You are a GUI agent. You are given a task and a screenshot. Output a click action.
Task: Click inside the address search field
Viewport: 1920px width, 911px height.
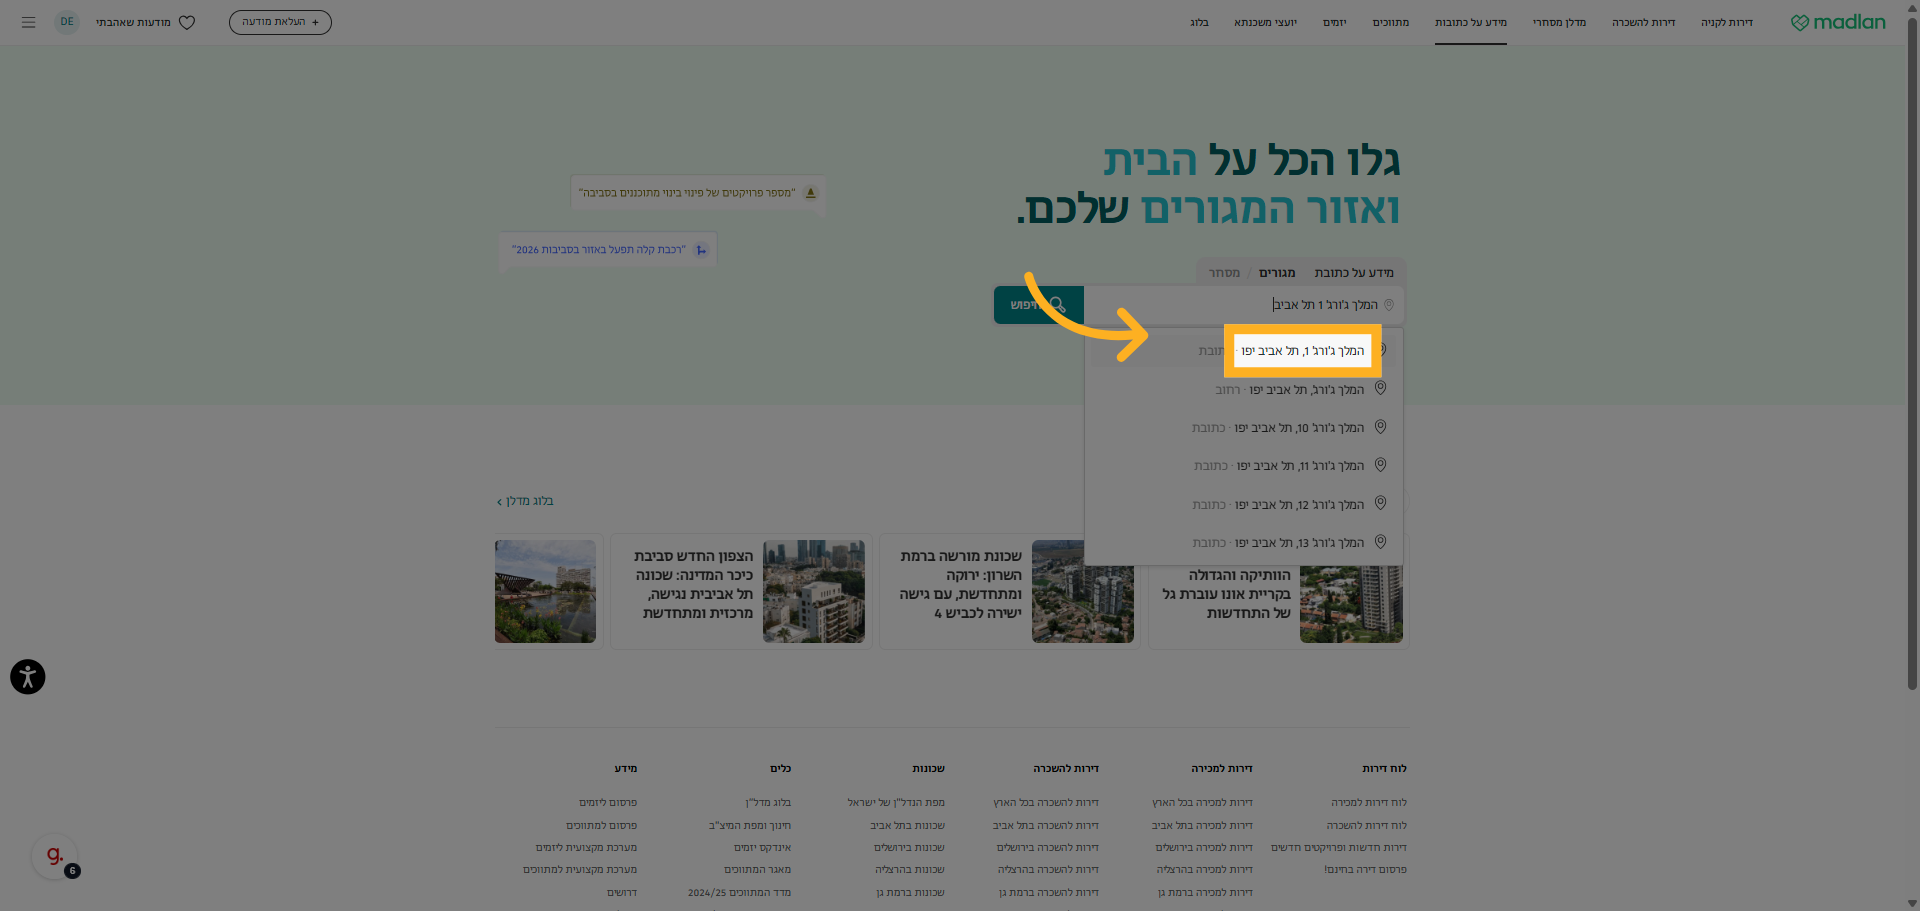click(1250, 304)
